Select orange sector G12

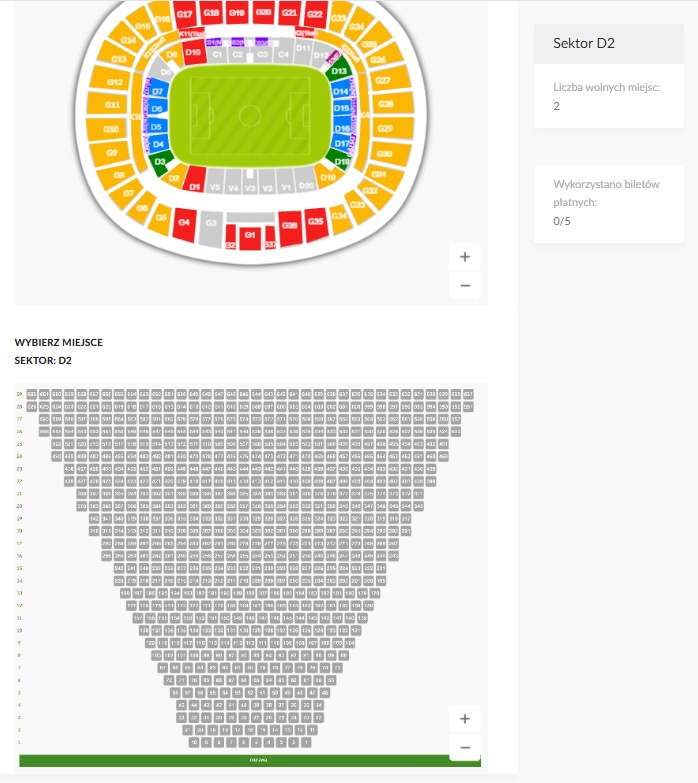point(114,82)
